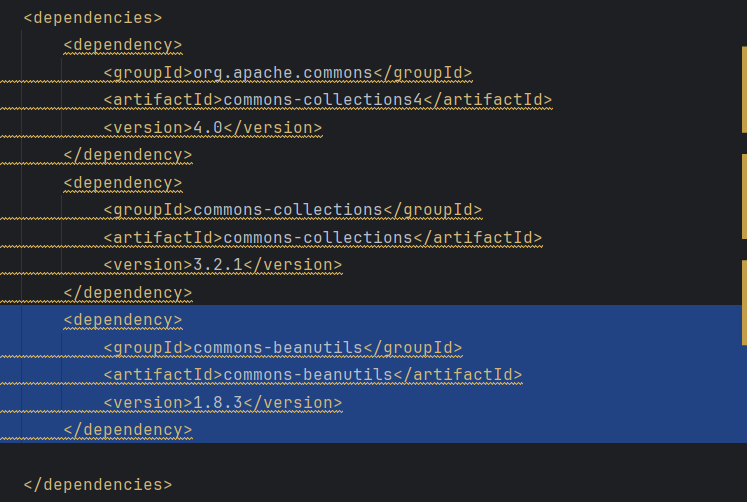
Task: Click the first opening dependency tag
Action: (x=122, y=45)
